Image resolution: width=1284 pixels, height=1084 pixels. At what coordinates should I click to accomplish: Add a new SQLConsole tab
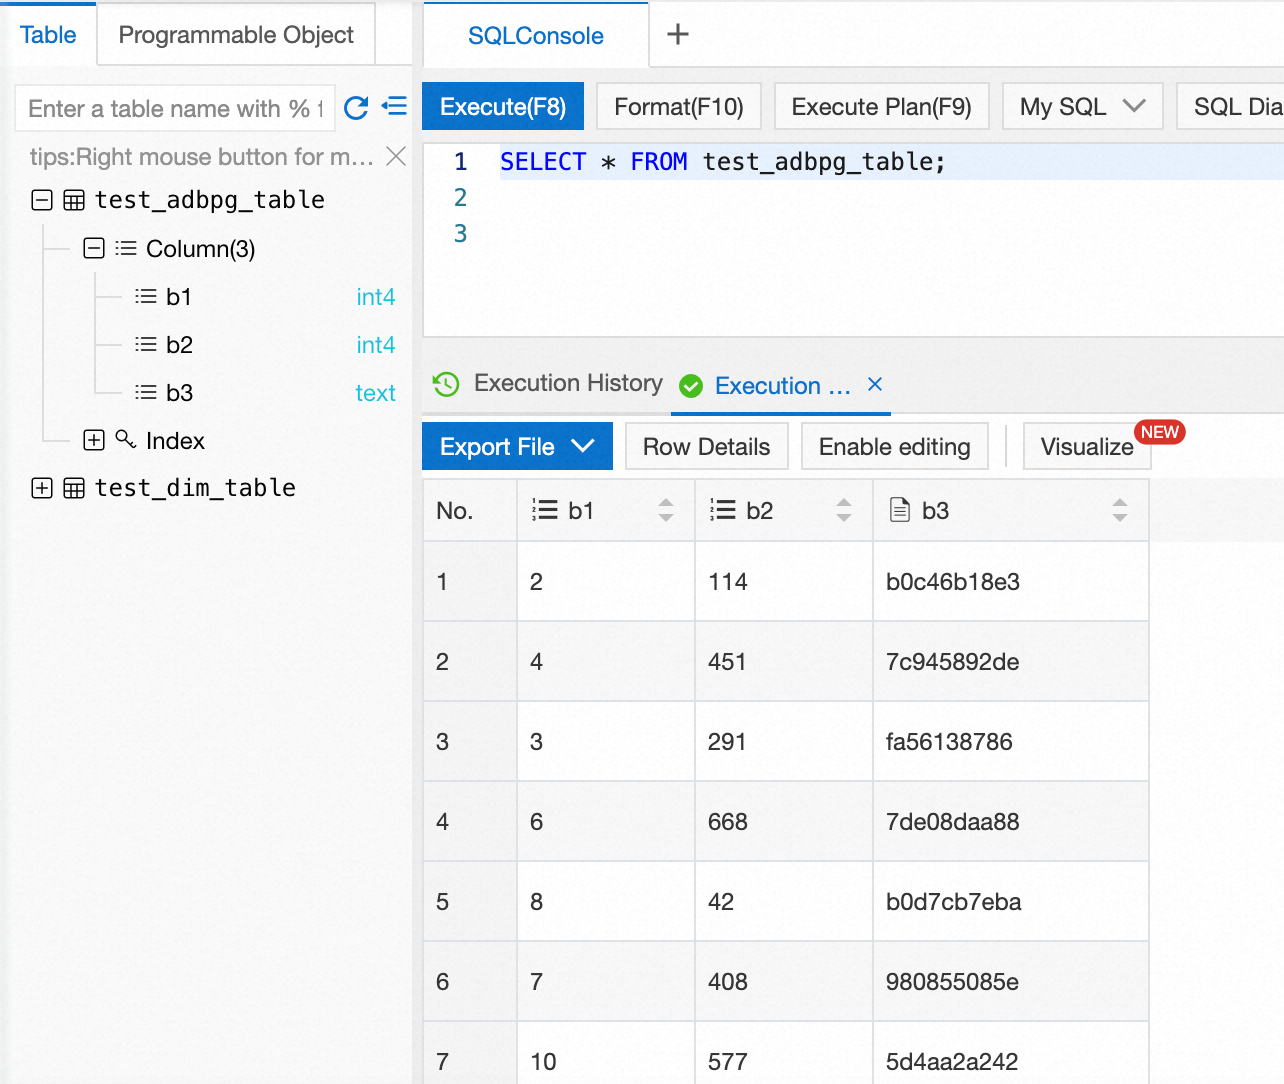tap(678, 35)
